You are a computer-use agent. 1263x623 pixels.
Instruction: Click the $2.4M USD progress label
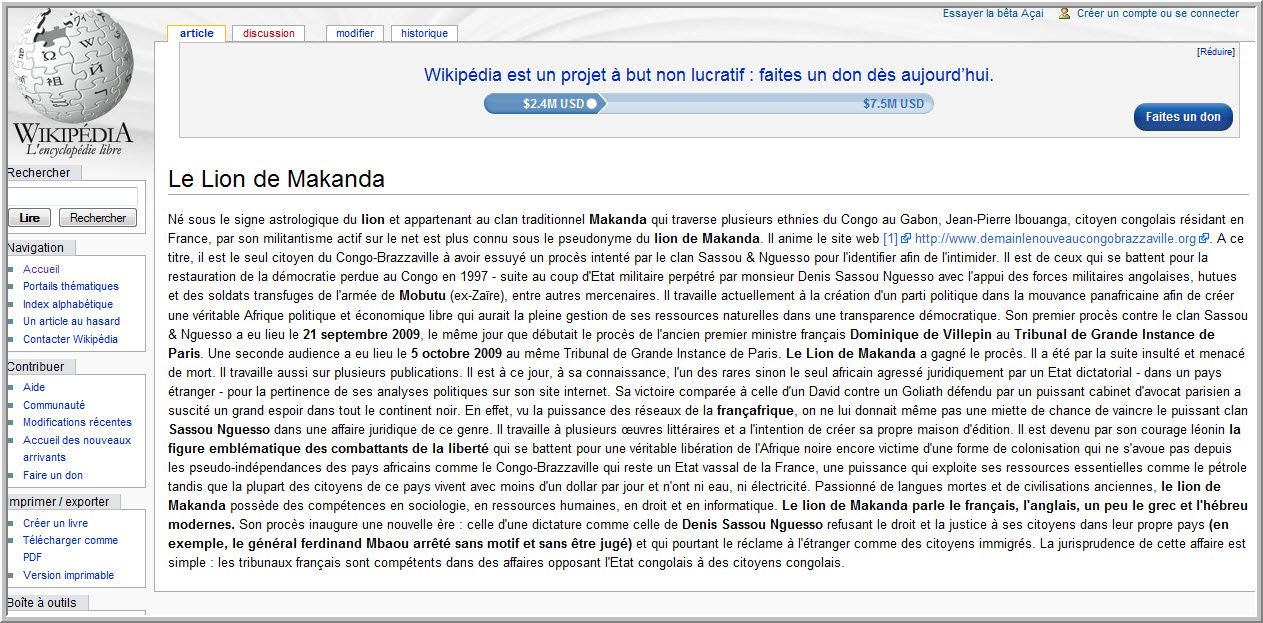pyautogui.click(x=553, y=103)
